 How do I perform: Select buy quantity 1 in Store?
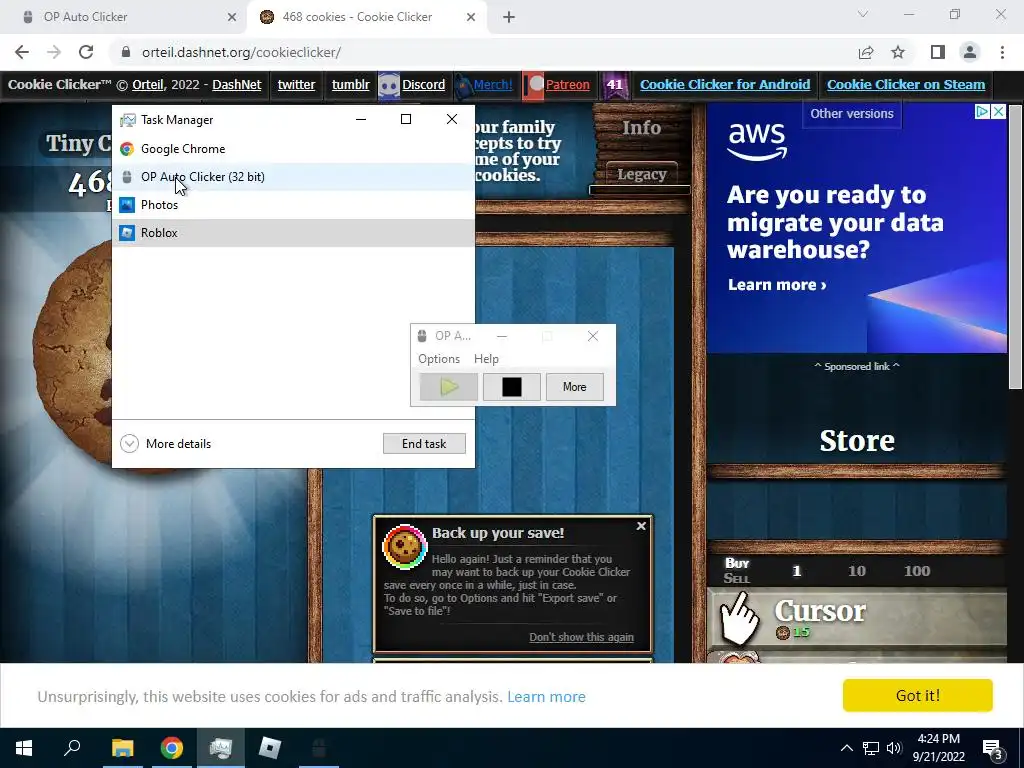click(x=797, y=571)
